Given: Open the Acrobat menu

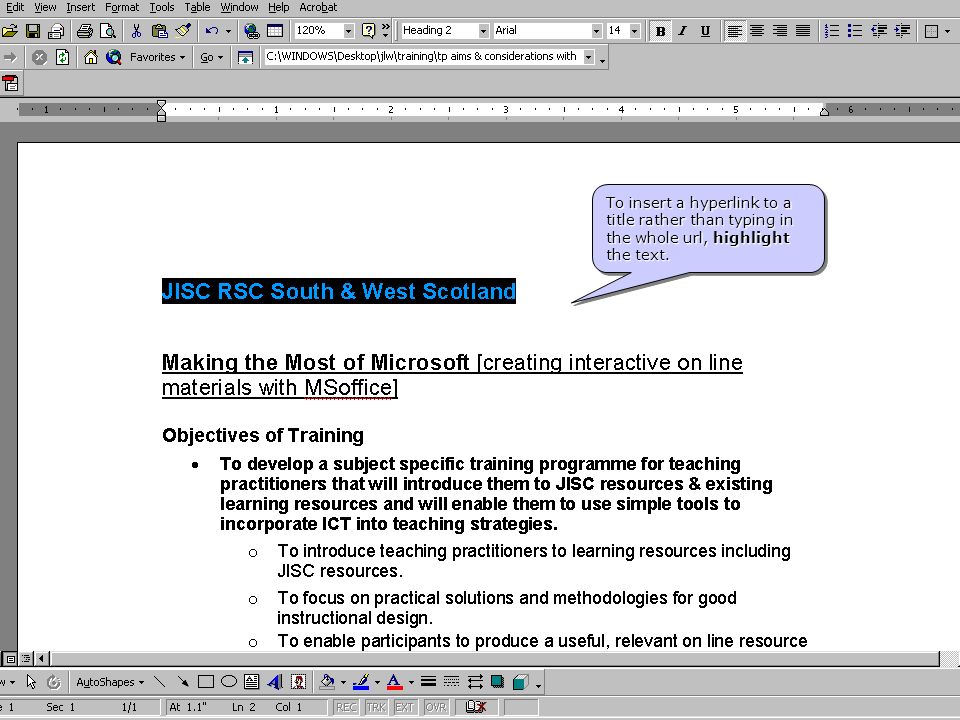Looking at the screenshot, I should click(x=318, y=7).
